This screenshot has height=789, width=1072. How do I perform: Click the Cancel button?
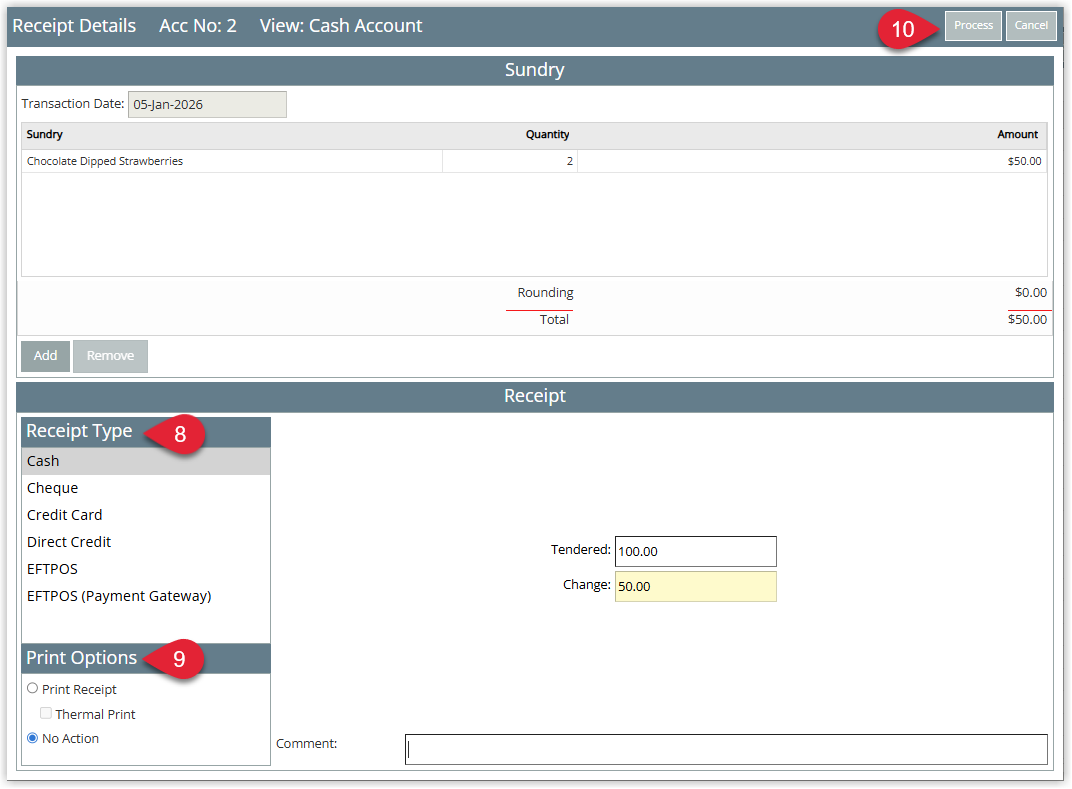pos(1030,26)
